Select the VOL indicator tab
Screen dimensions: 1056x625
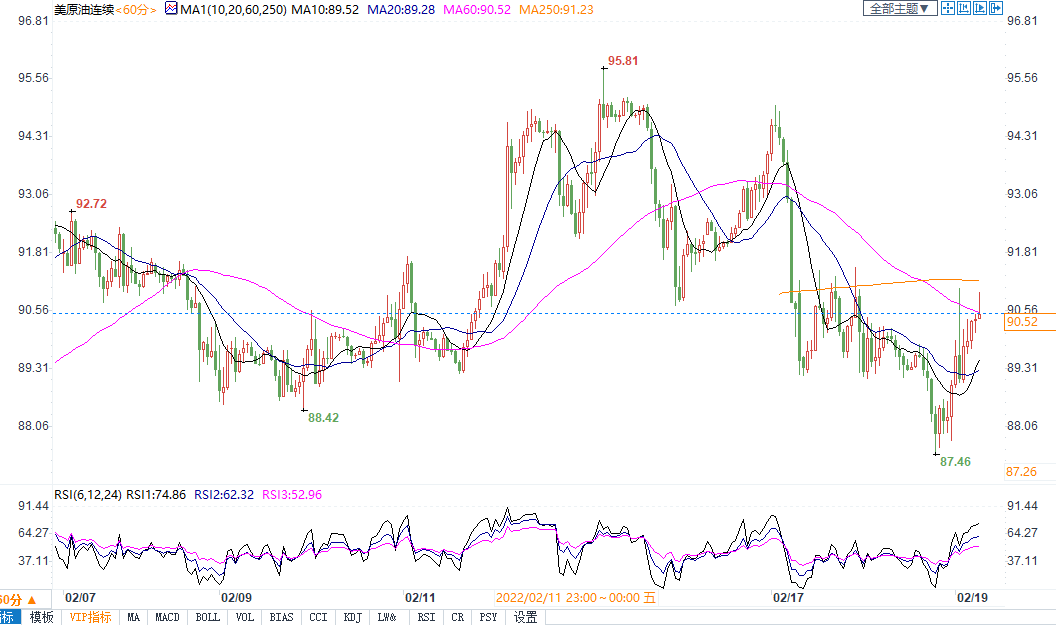click(x=245, y=617)
